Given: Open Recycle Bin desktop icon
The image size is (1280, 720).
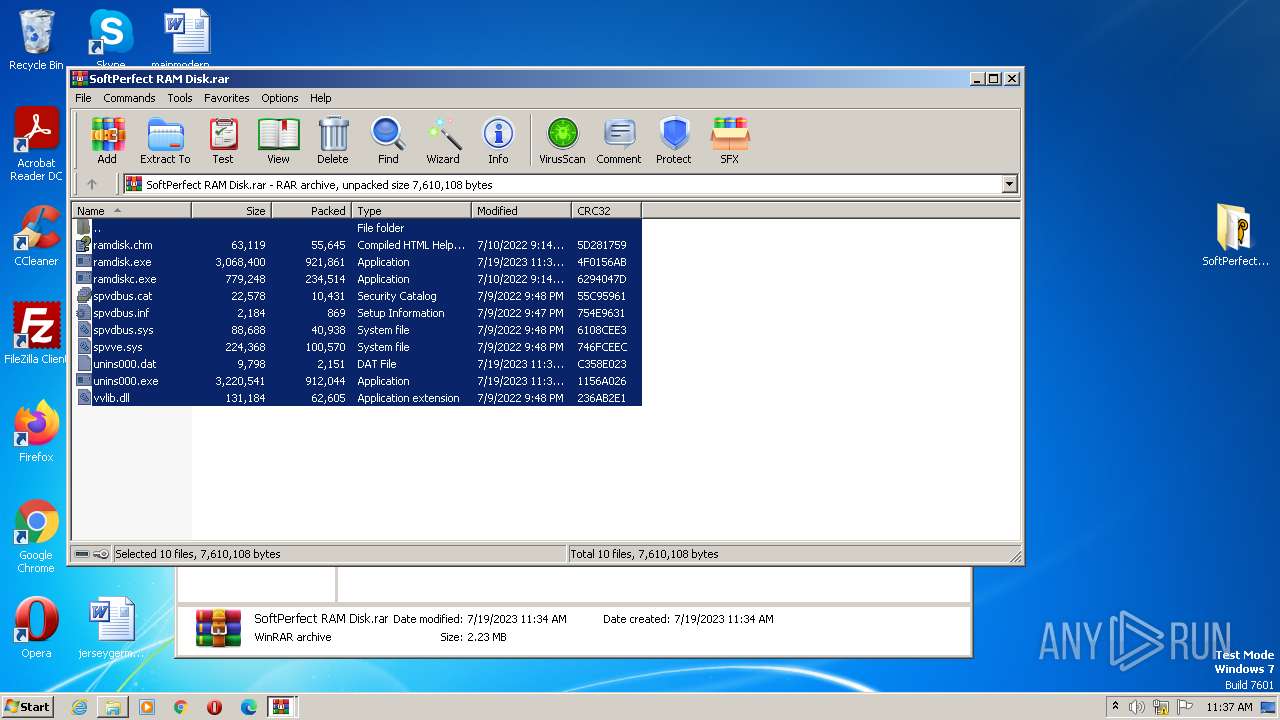Looking at the screenshot, I should coord(36,40).
